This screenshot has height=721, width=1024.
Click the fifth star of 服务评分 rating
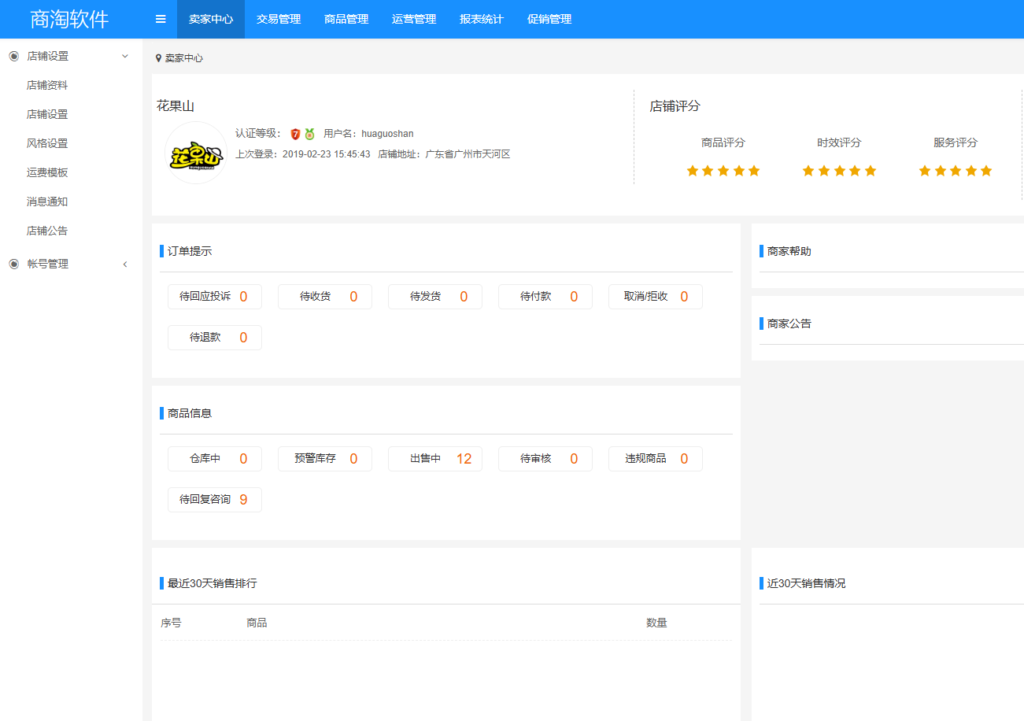(987, 170)
